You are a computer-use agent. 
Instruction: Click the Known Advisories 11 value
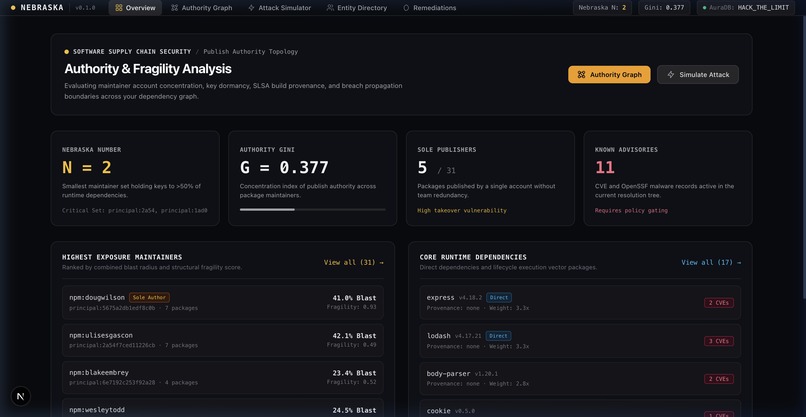click(x=605, y=168)
